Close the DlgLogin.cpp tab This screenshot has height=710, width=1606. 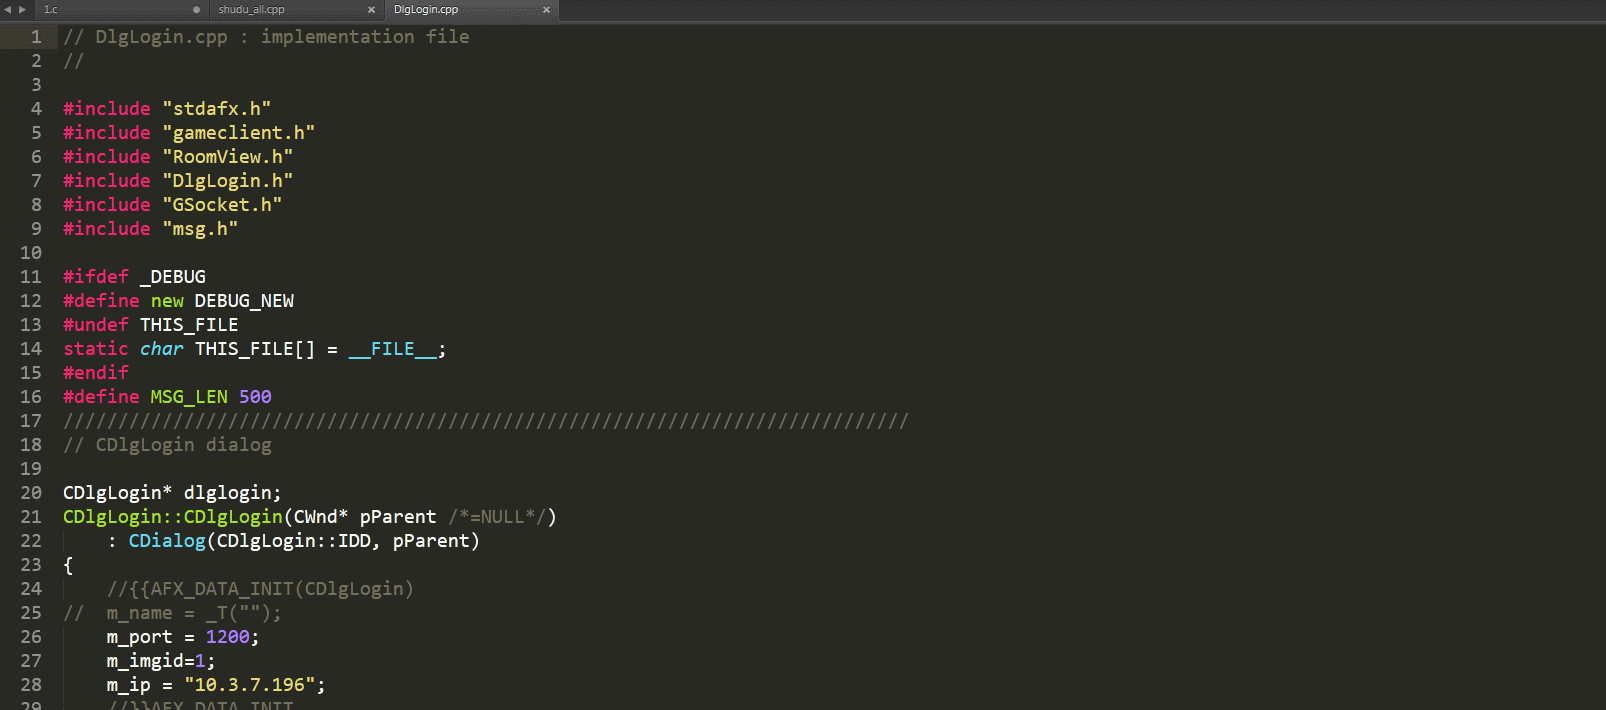click(546, 10)
